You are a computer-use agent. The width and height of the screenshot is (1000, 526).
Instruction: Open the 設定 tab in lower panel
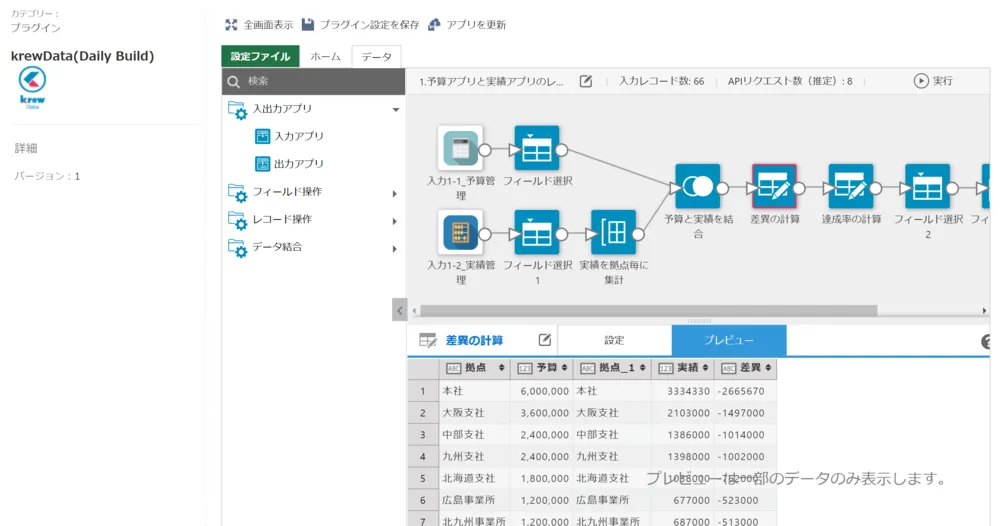tap(614, 340)
